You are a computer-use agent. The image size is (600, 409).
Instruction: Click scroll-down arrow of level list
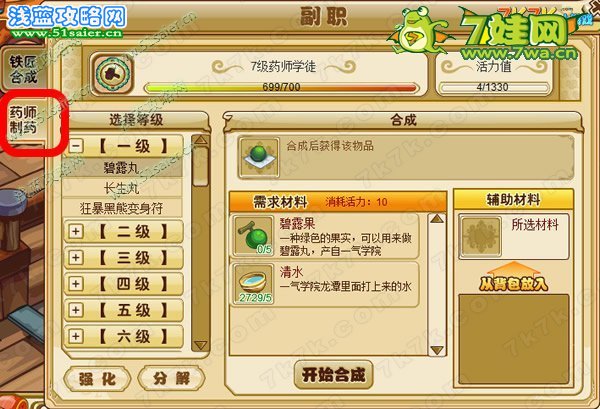tap(200, 345)
